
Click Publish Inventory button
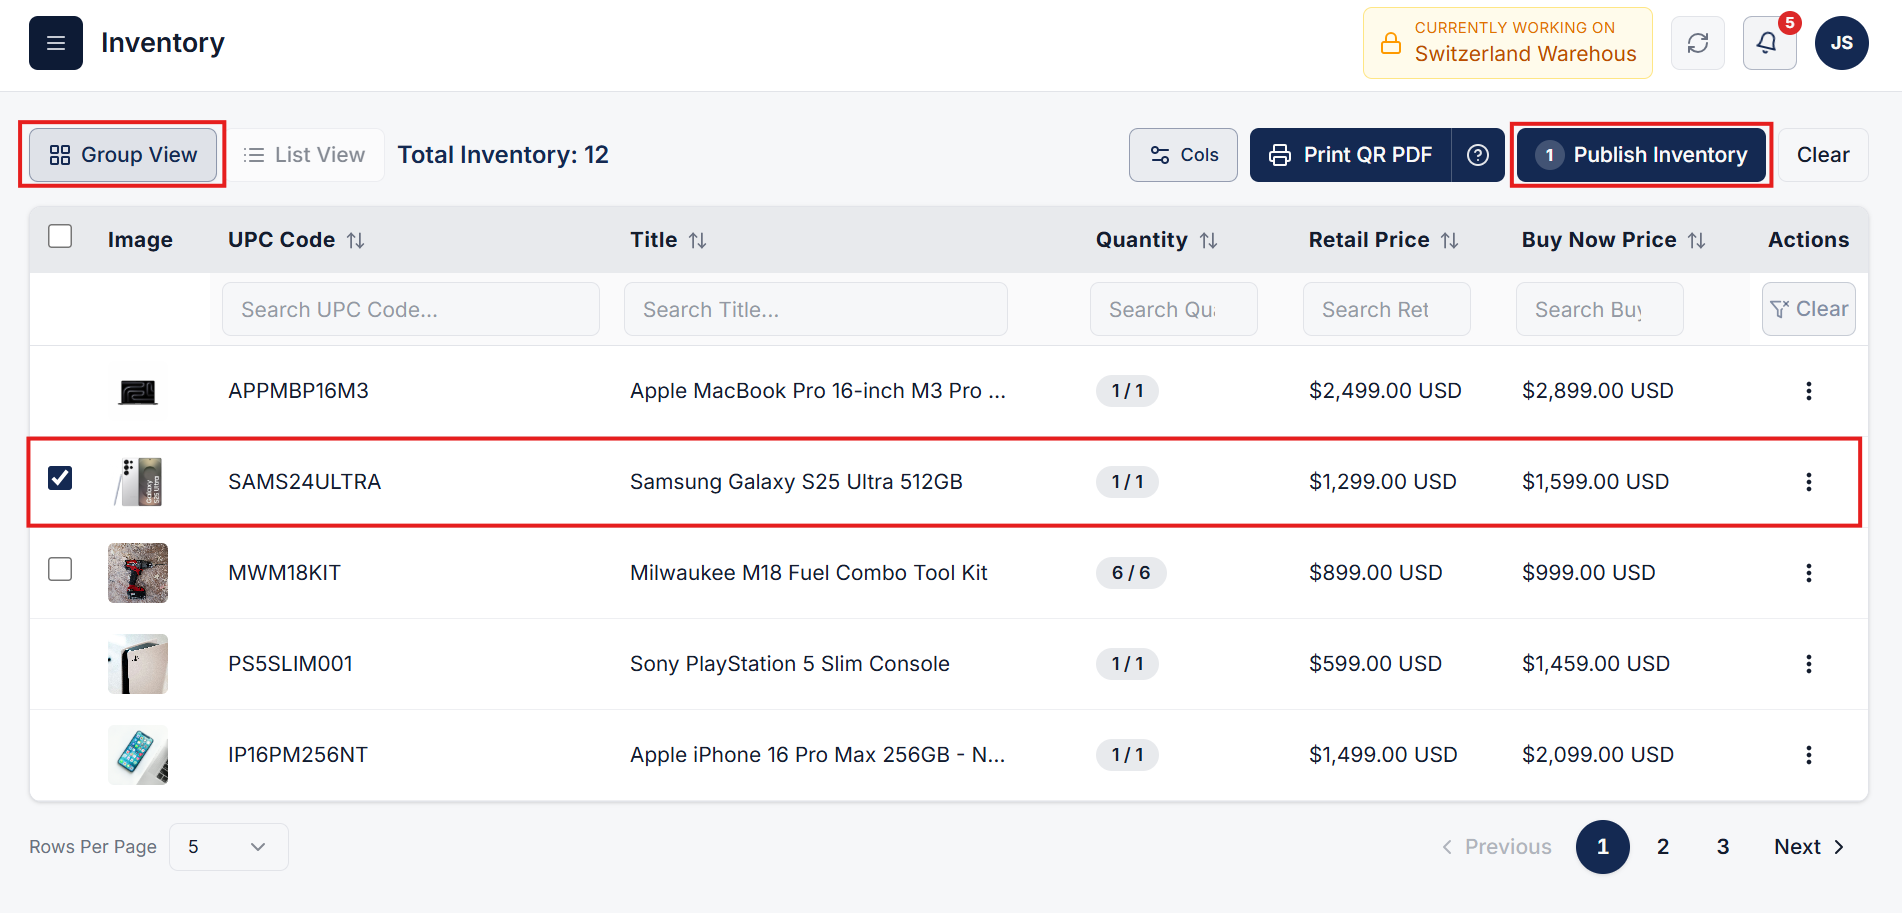[x=1641, y=155]
